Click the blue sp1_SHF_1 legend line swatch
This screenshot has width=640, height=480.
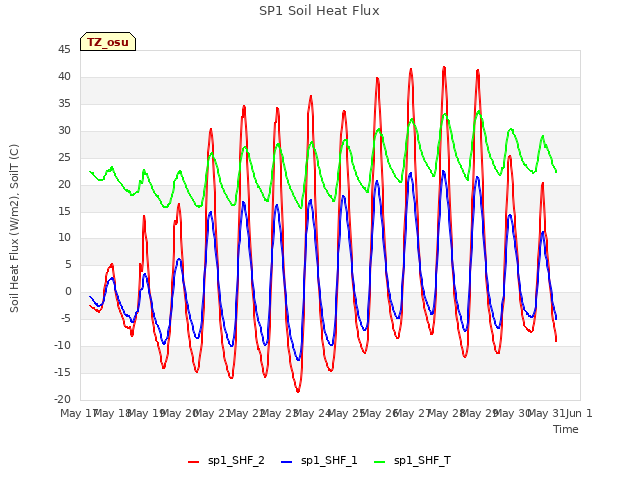pos(287,462)
